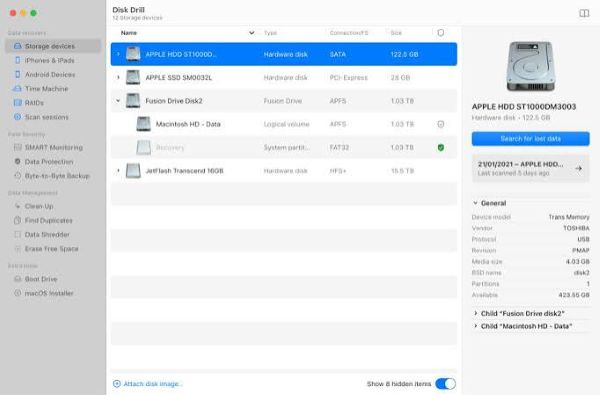Click the iPhones & iPads icon
Image resolution: width=600 pixels, height=395 pixels.
18,60
